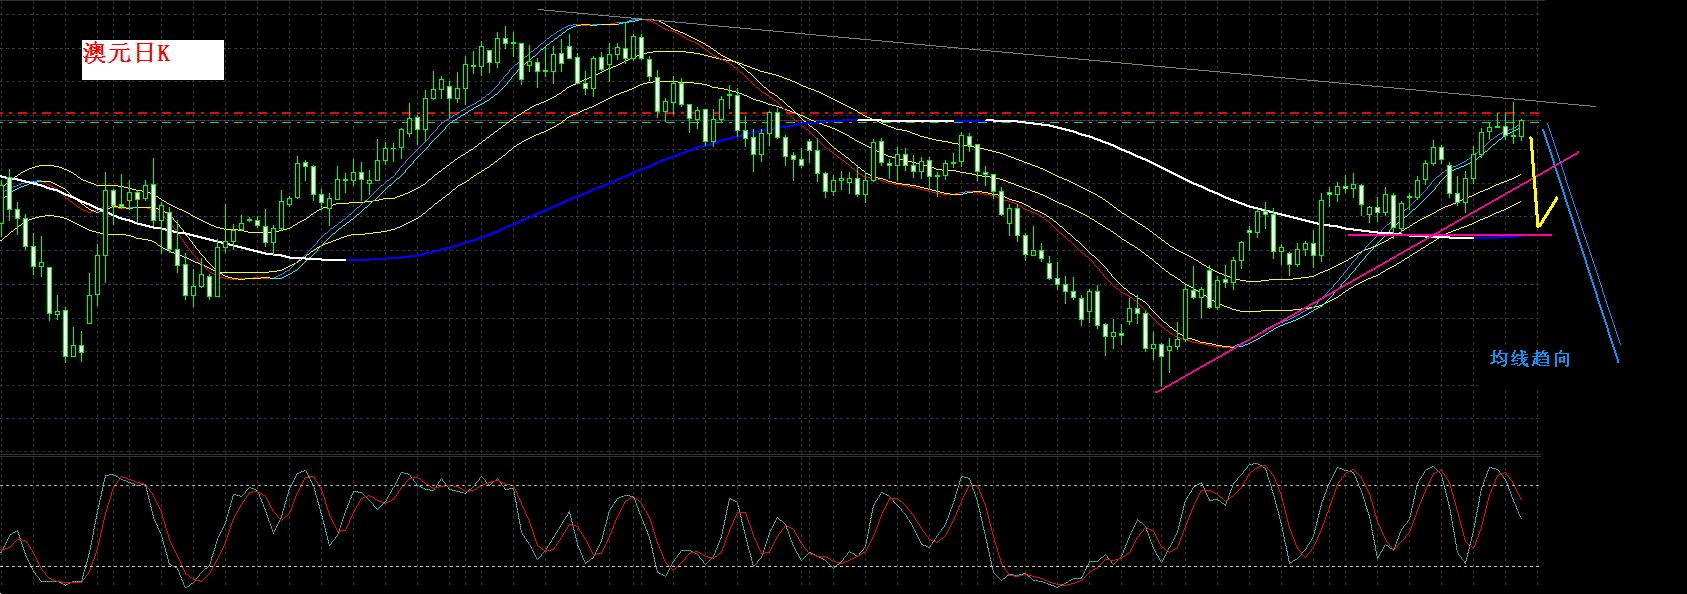Click the 均线趋向 annotation text
This screenshot has height=594, width=1687.
1530,358
